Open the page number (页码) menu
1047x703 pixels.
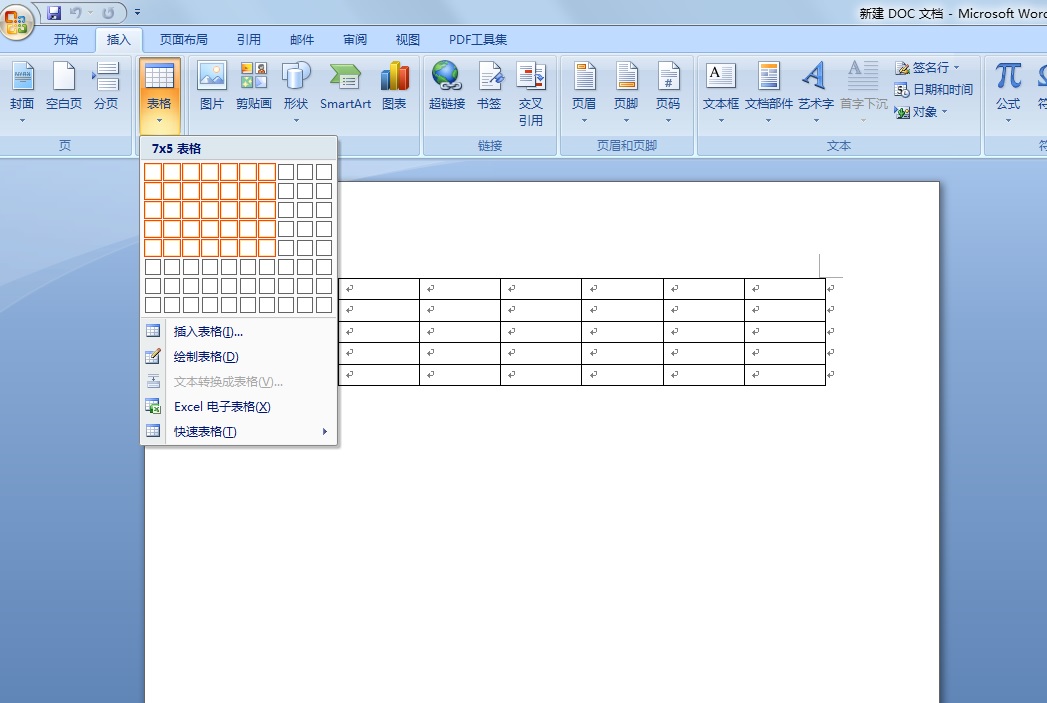pyautogui.click(x=668, y=93)
